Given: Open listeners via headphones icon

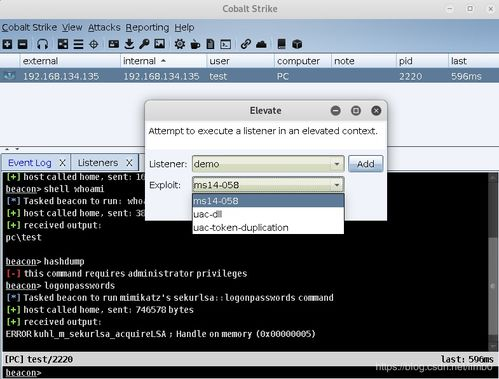Looking at the screenshot, I should click(x=42, y=44).
